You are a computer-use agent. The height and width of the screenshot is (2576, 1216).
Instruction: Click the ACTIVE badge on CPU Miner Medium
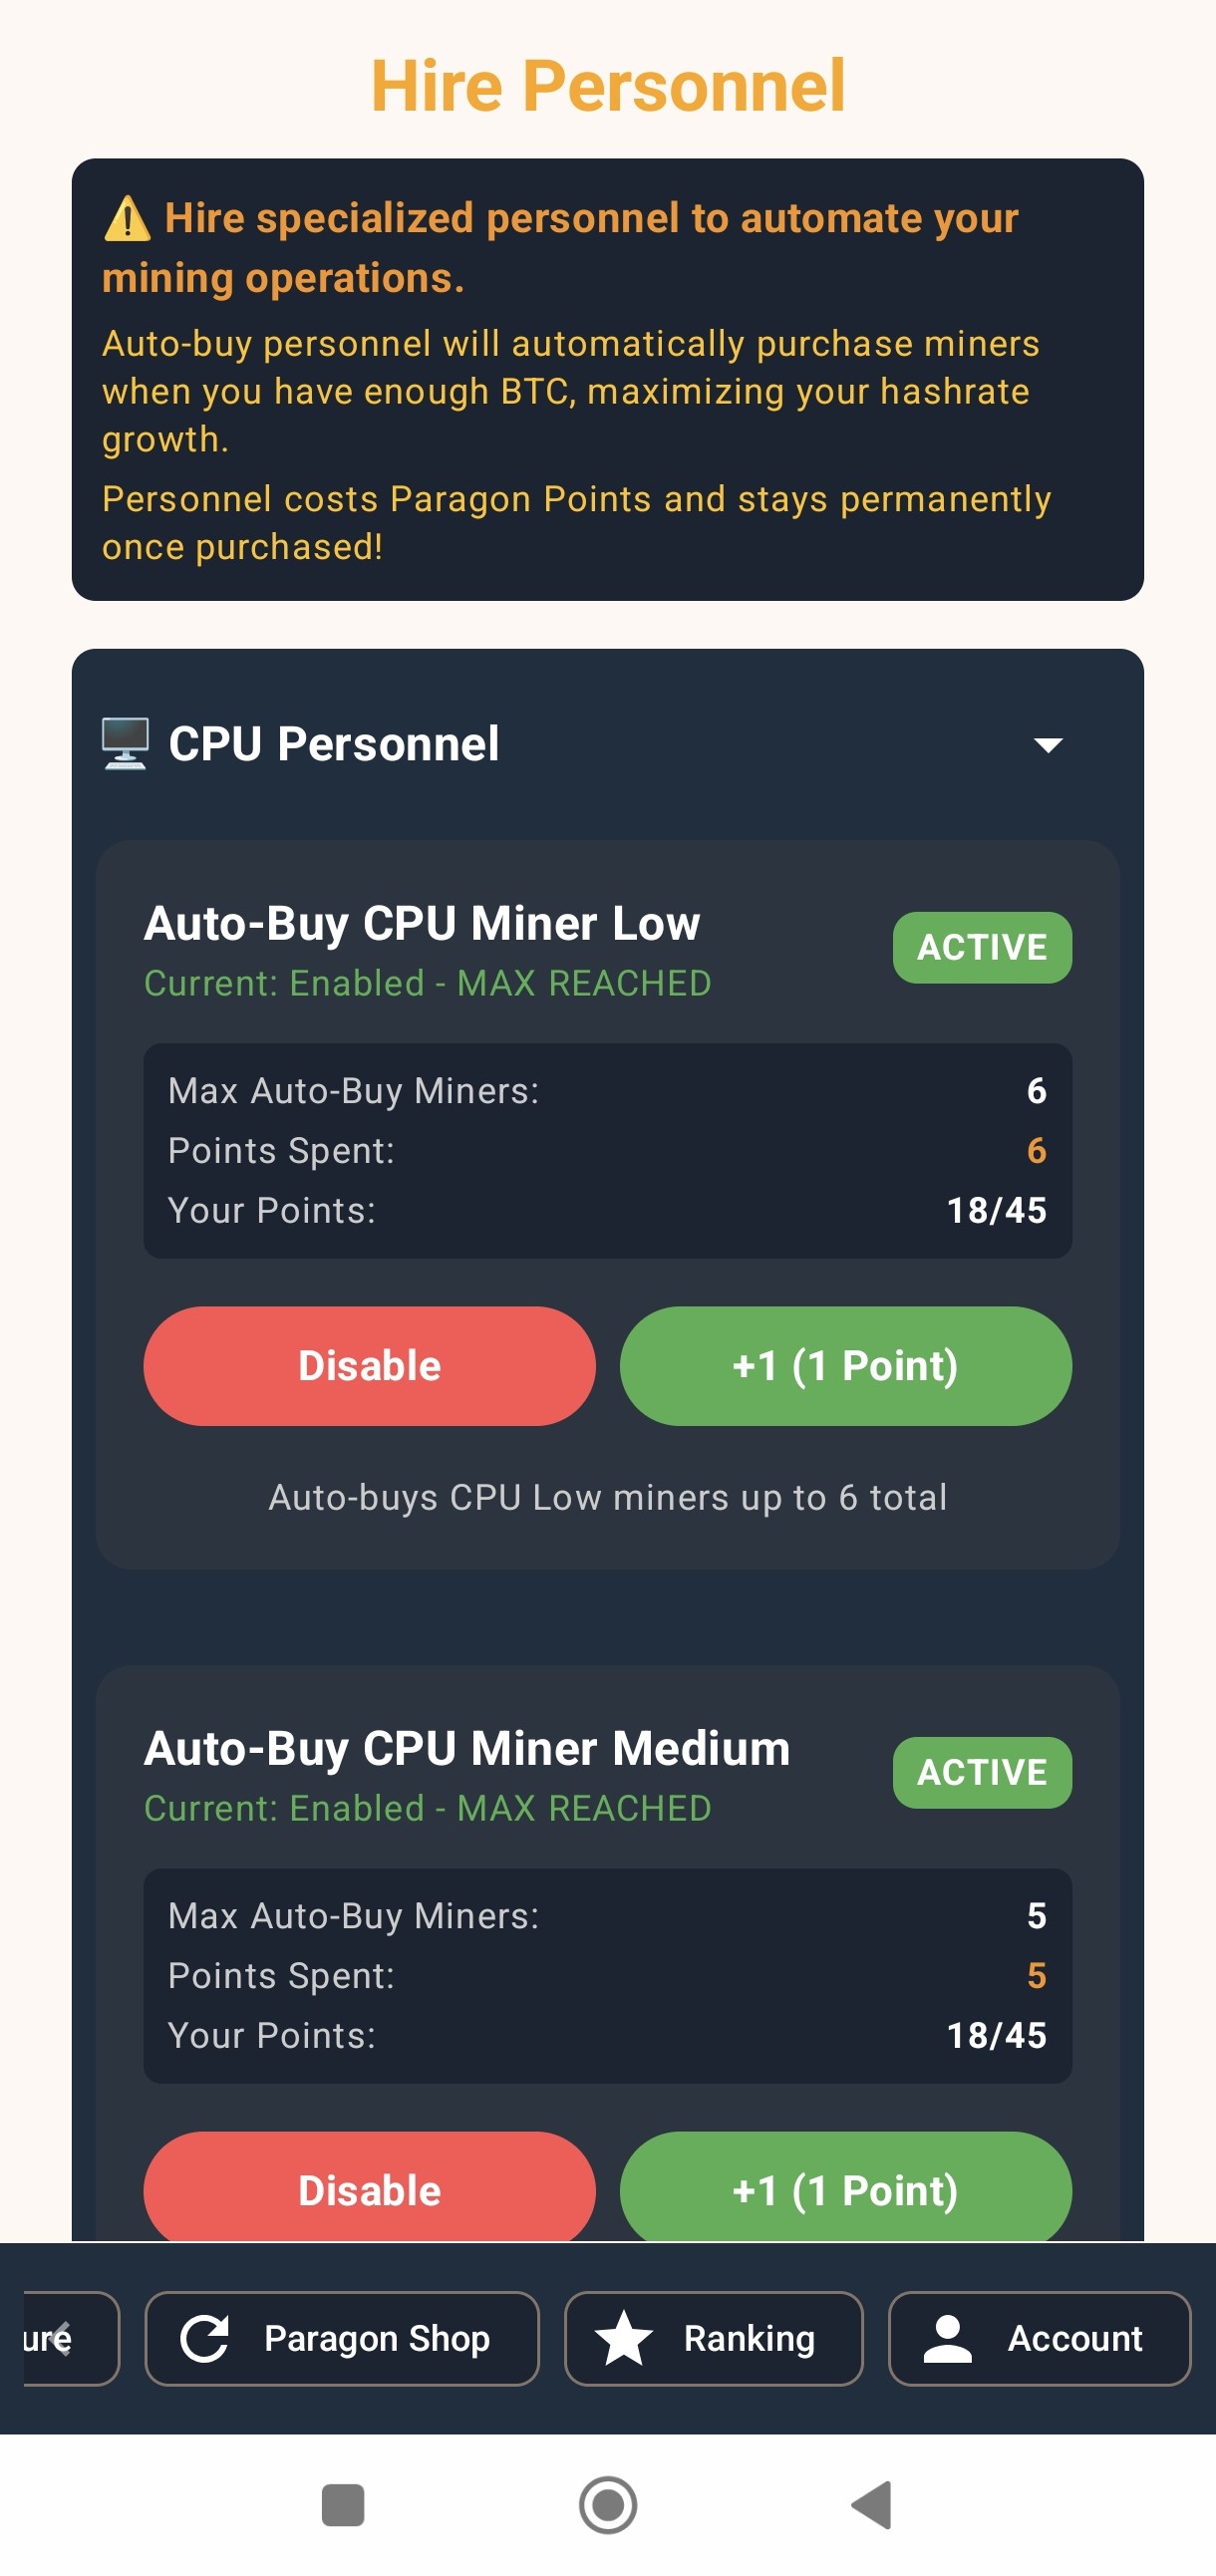[981, 1772]
